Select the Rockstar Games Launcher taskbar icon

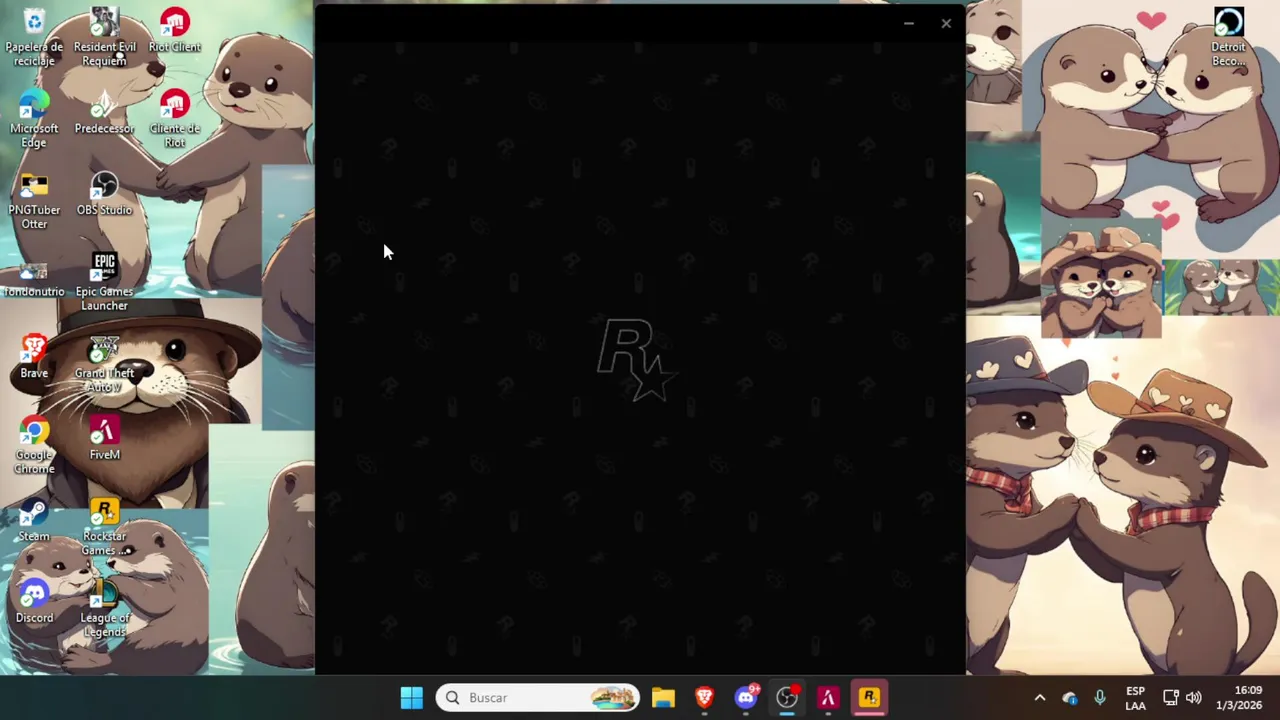click(x=869, y=697)
